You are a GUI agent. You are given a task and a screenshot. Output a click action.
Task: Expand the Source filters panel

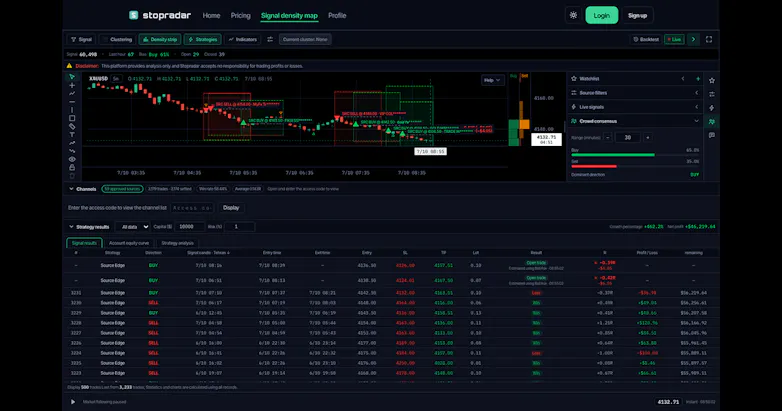[x=697, y=93]
